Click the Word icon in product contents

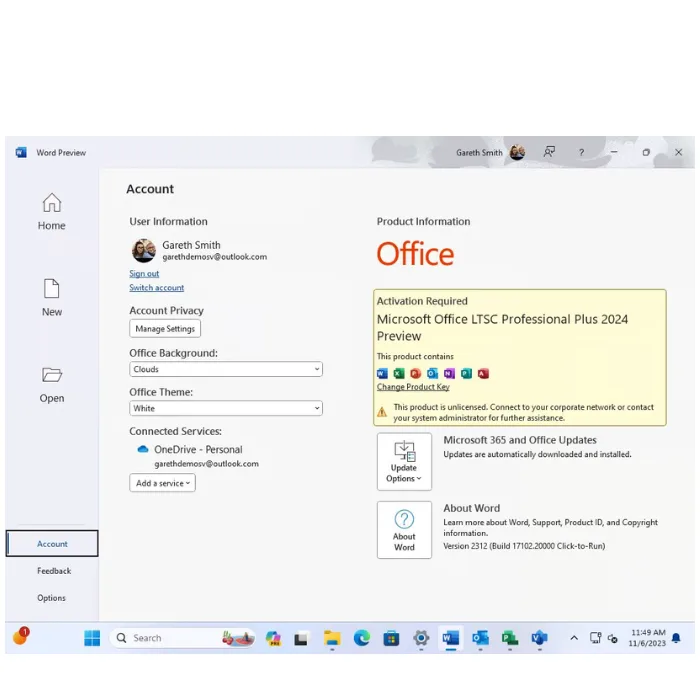pyautogui.click(x=382, y=373)
